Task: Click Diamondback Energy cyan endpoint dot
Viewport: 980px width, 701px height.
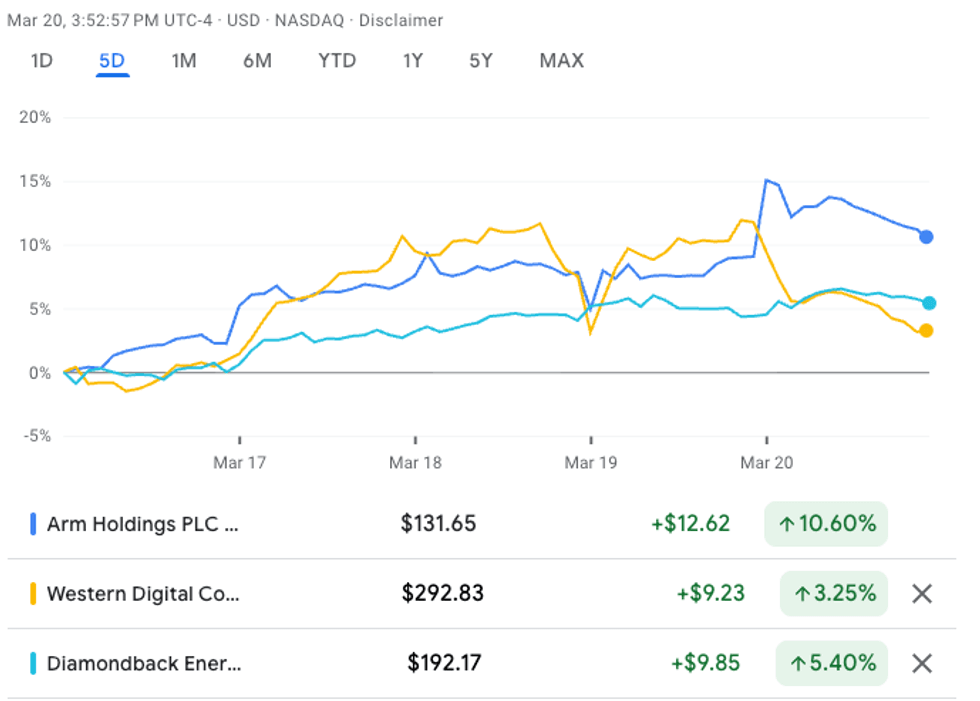Action: point(929,303)
